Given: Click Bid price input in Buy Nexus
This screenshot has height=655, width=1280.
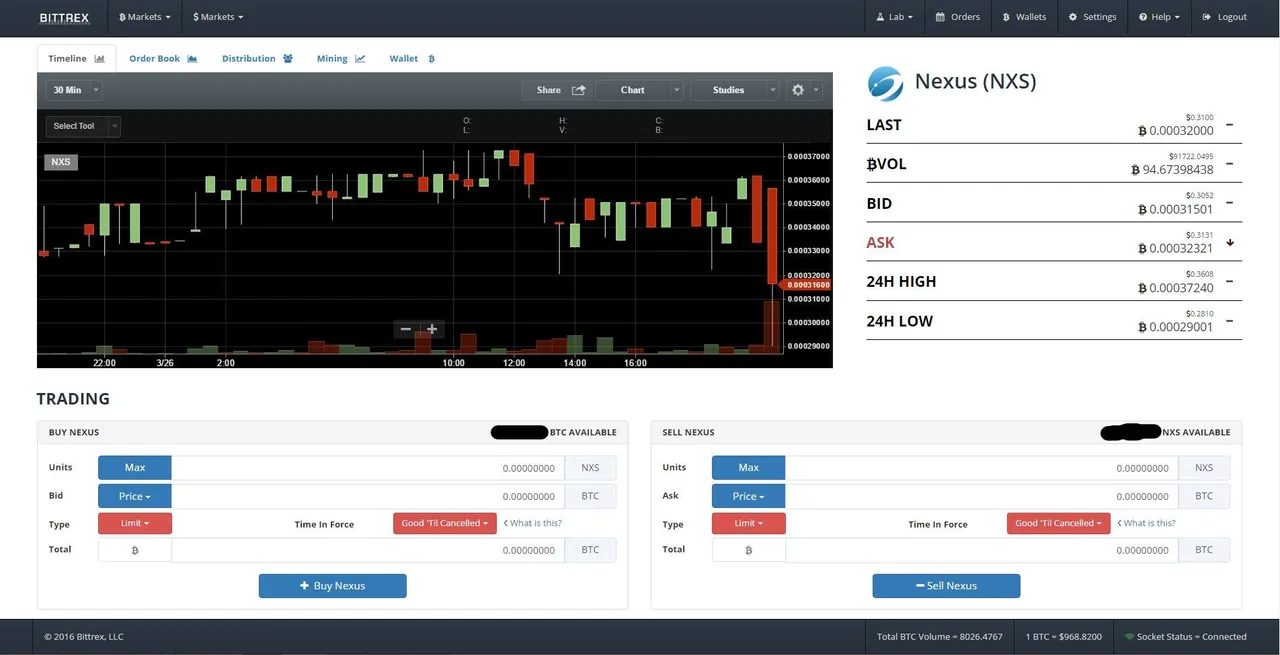Looking at the screenshot, I should tap(368, 496).
